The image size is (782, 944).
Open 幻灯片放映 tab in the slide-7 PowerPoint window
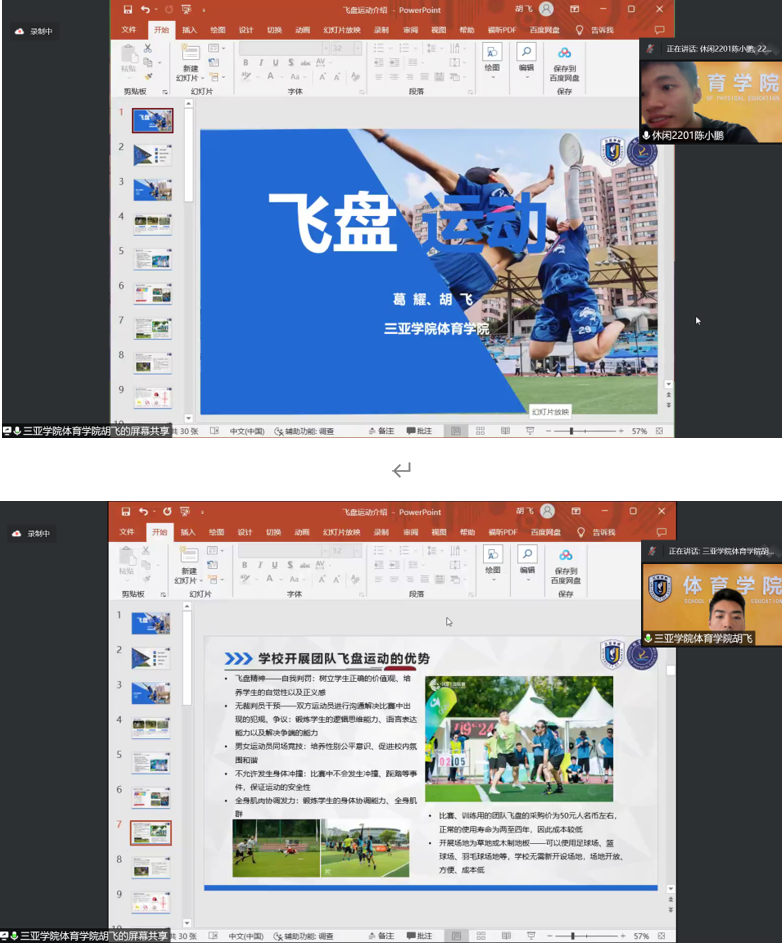click(x=341, y=532)
